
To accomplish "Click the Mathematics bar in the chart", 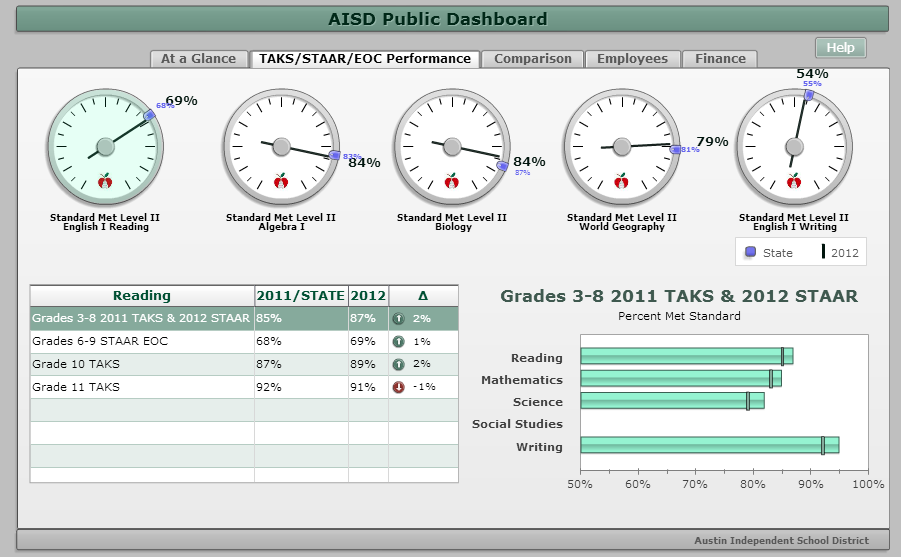I will coord(680,379).
